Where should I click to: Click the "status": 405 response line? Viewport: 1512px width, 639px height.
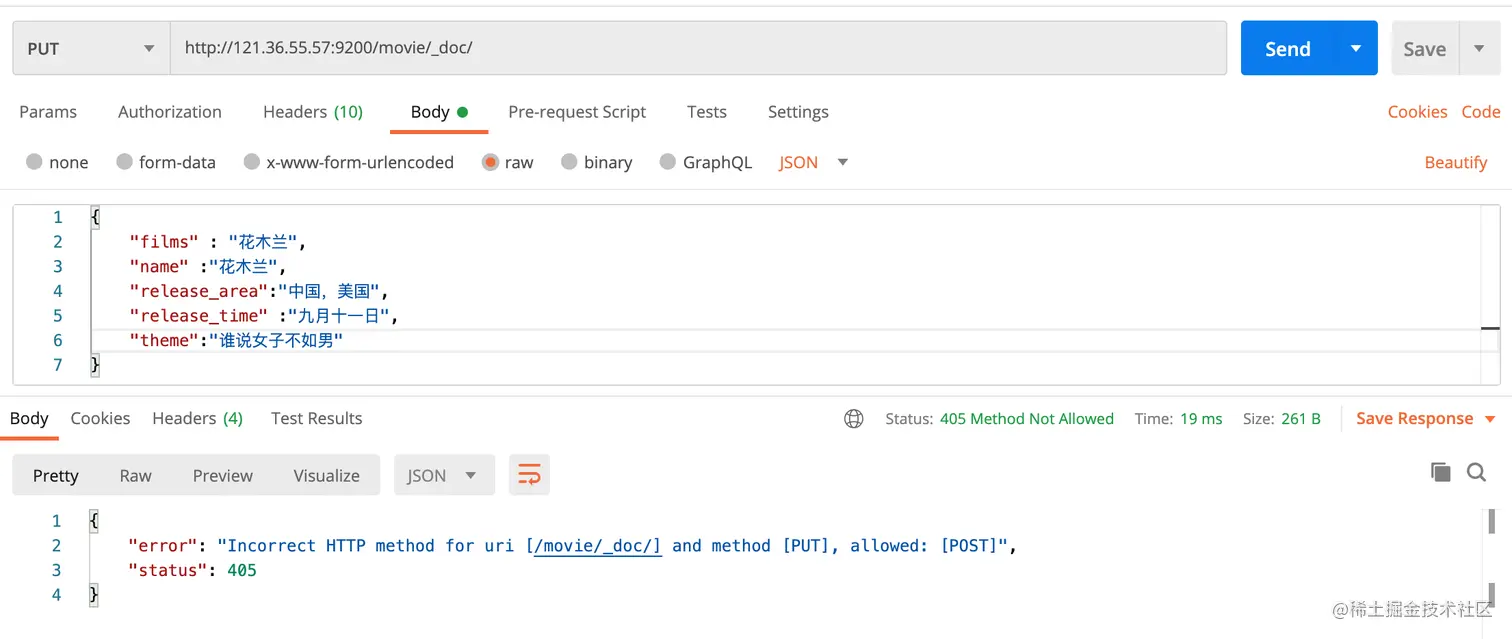(x=192, y=570)
